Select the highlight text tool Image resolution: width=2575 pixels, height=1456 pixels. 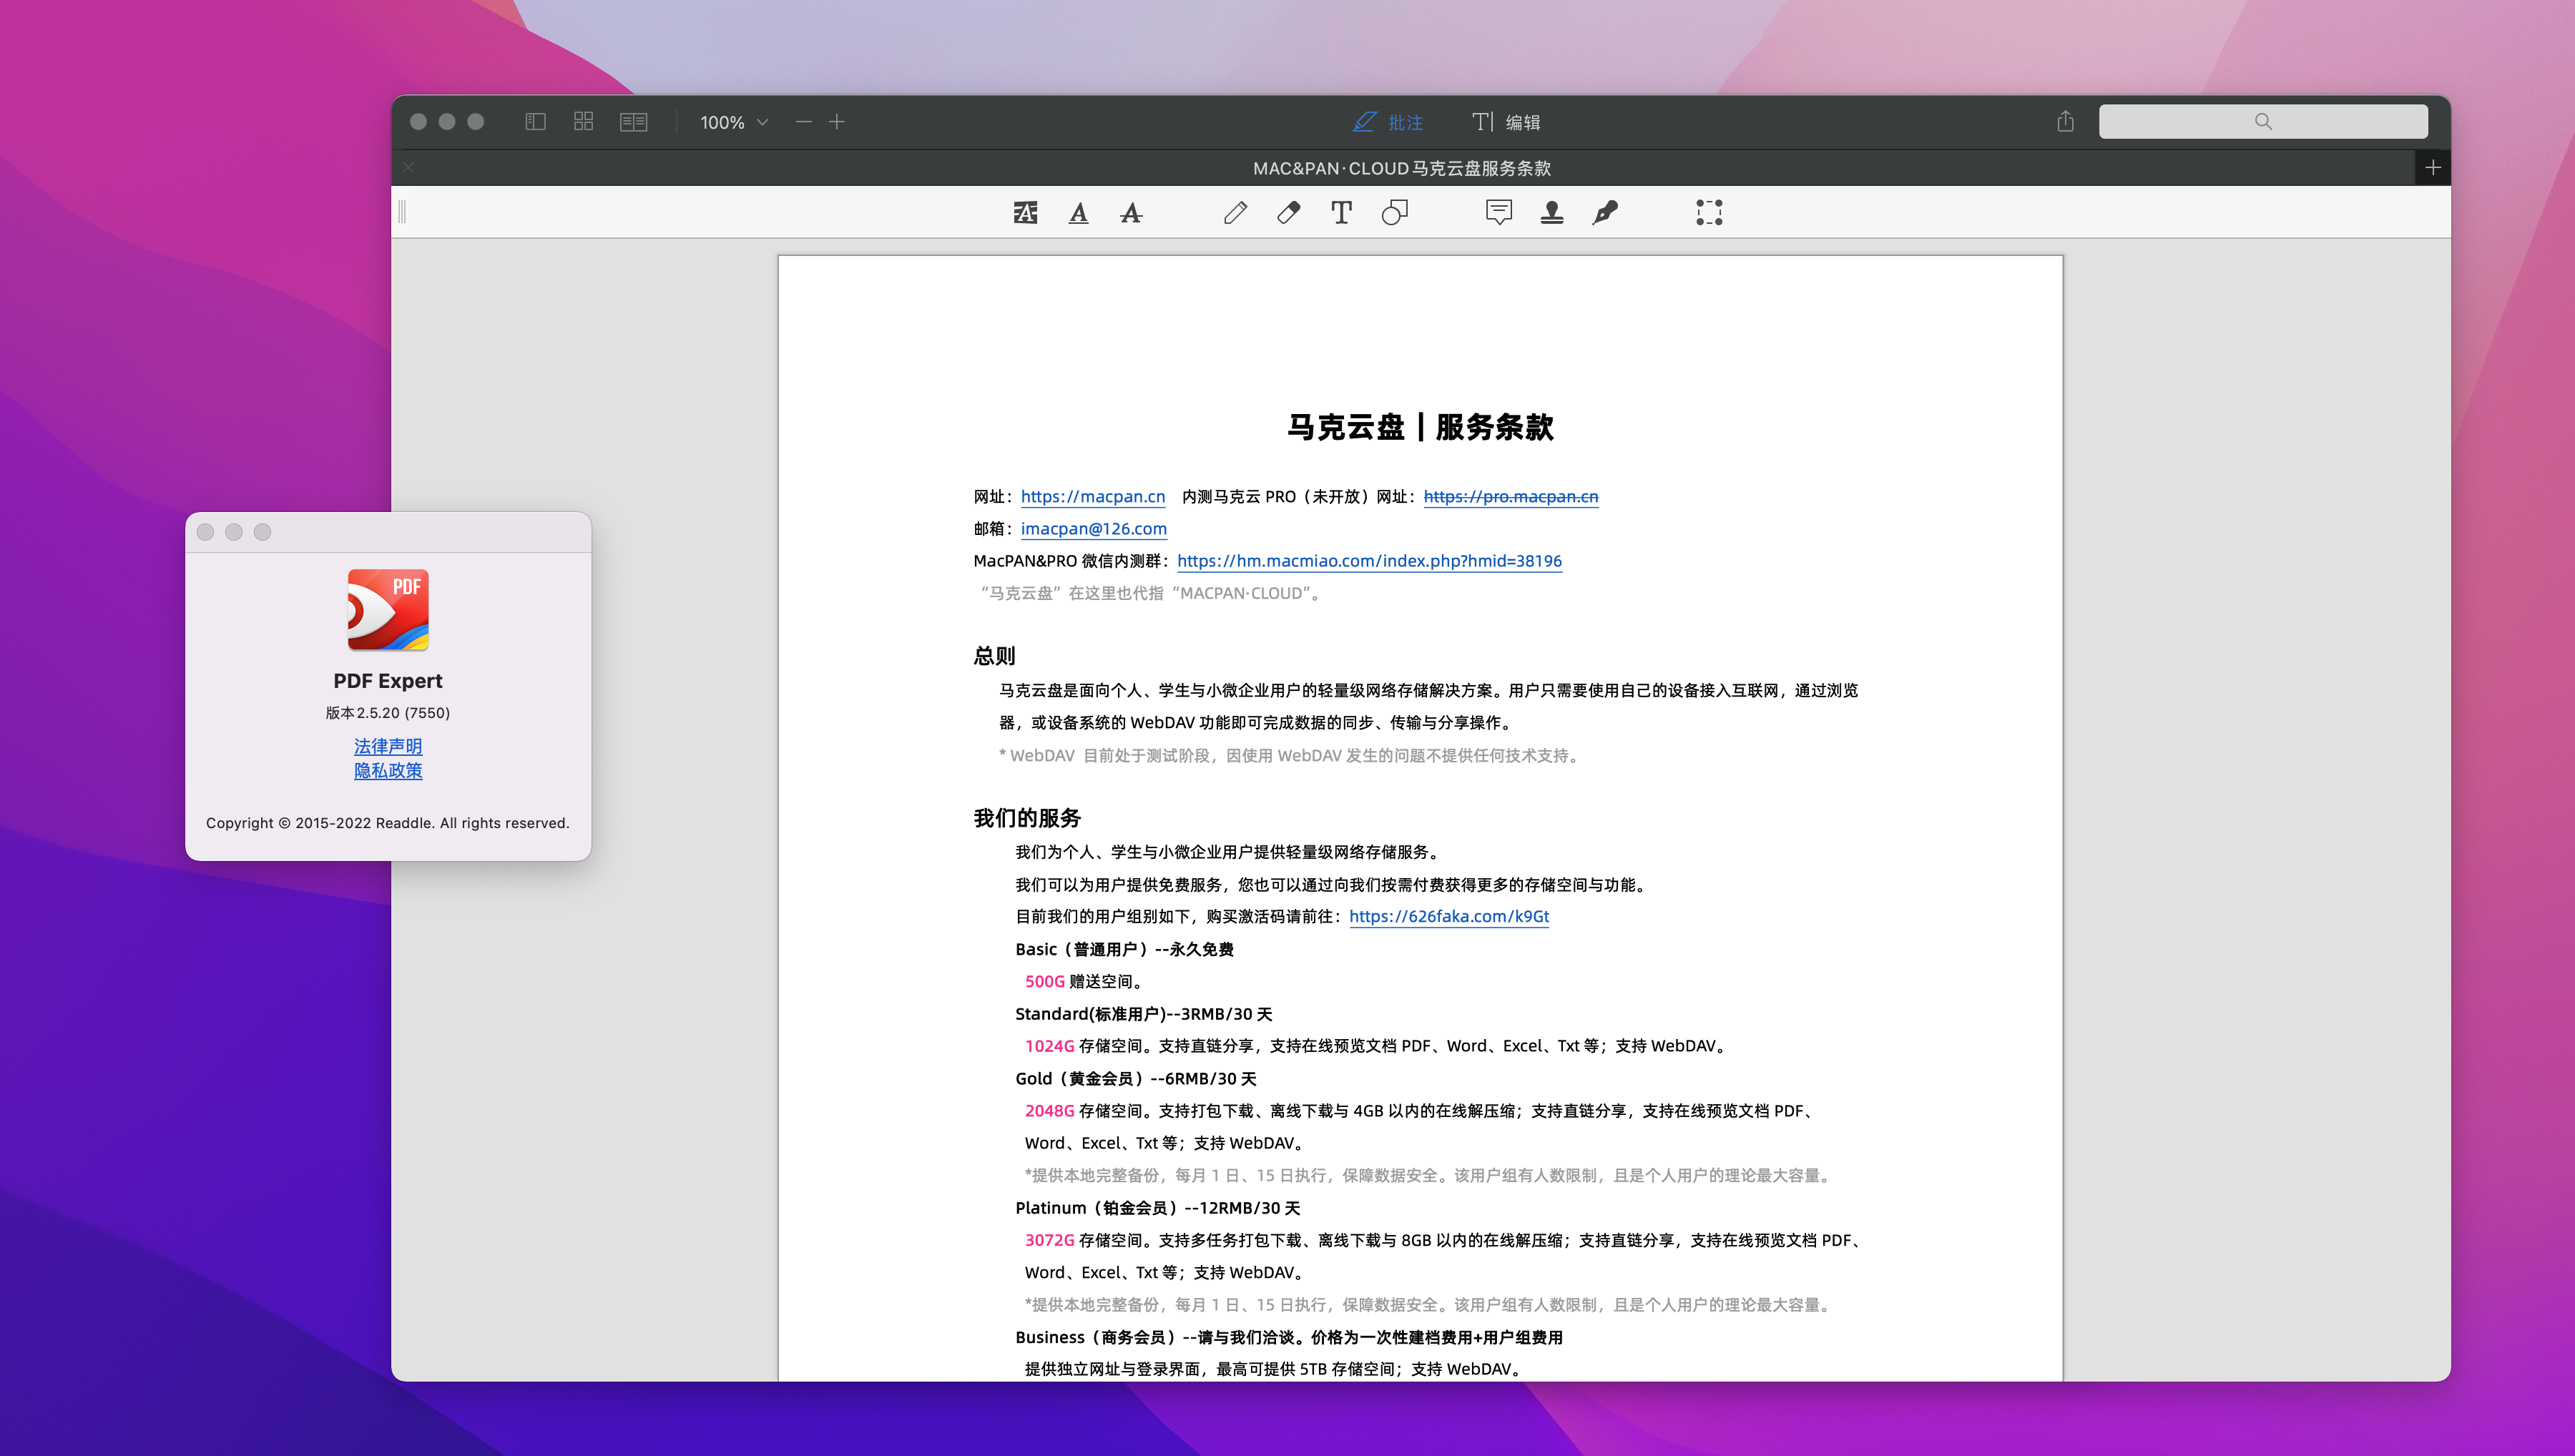1025,212
